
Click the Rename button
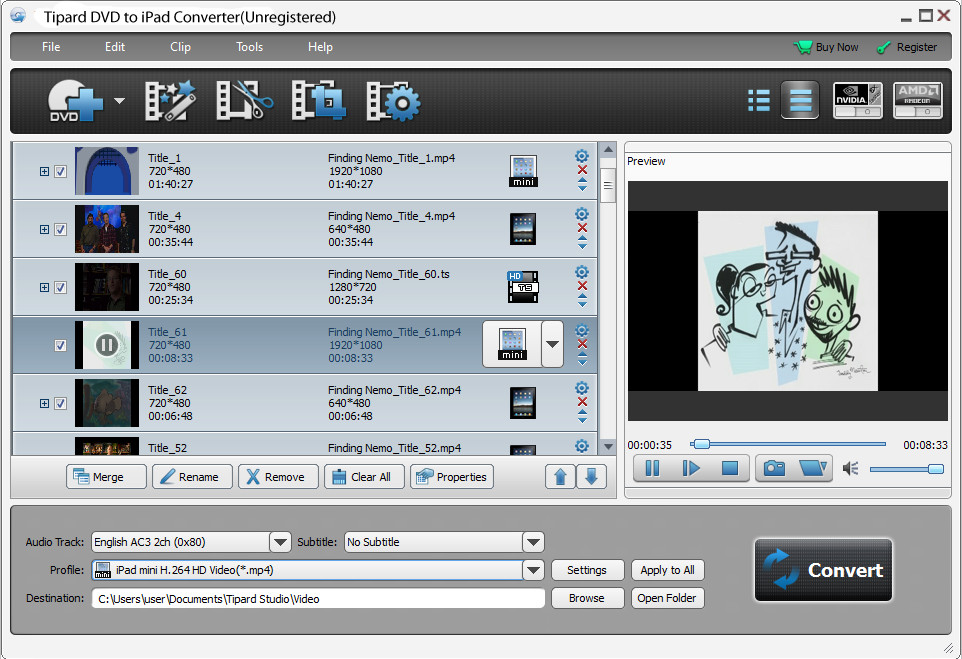click(x=193, y=477)
